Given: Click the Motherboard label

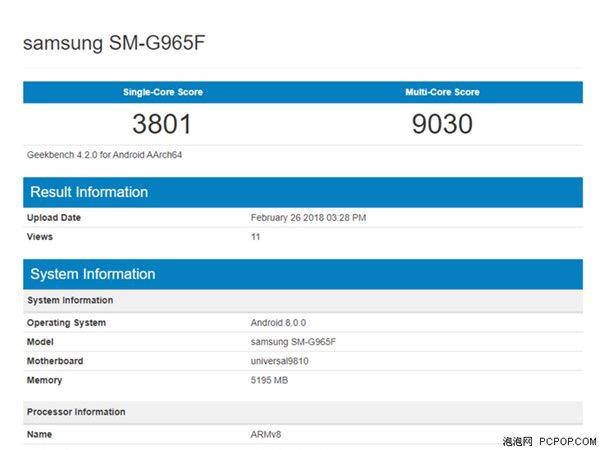Looking at the screenshot, I should (x=55, y=361).
